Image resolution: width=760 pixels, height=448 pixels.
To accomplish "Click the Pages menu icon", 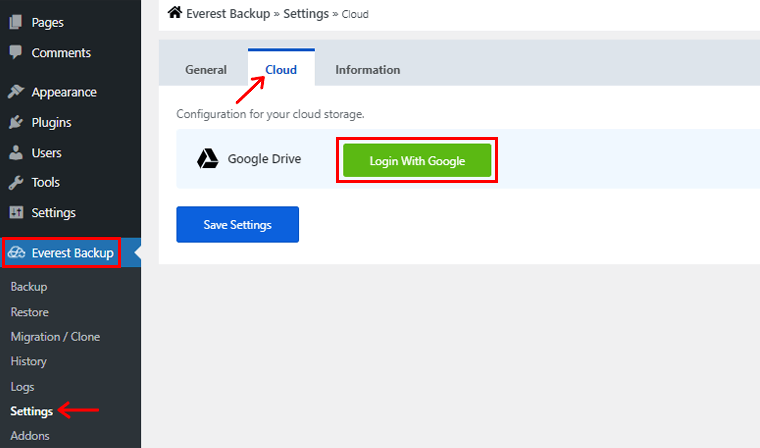I will click(x=16, y=22).
